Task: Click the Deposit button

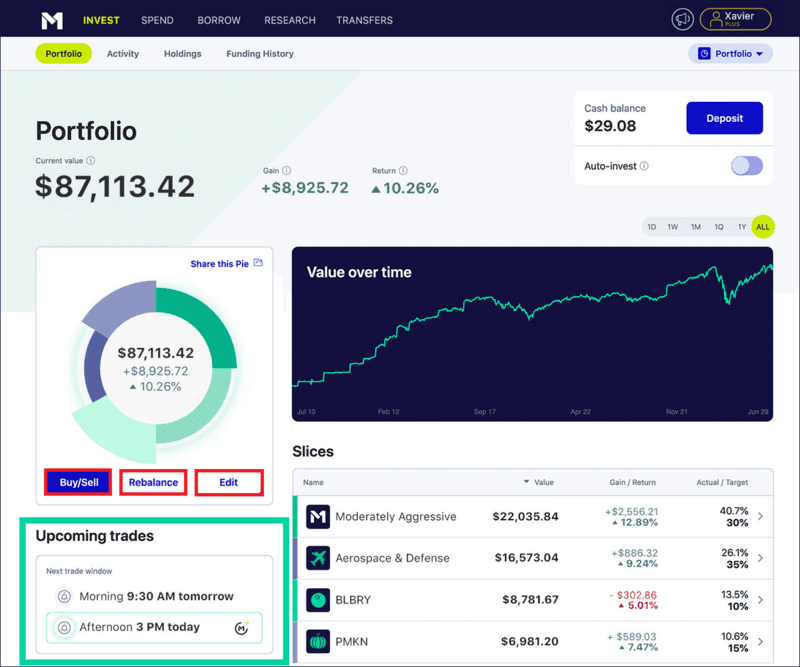Action: coord(724,118)
